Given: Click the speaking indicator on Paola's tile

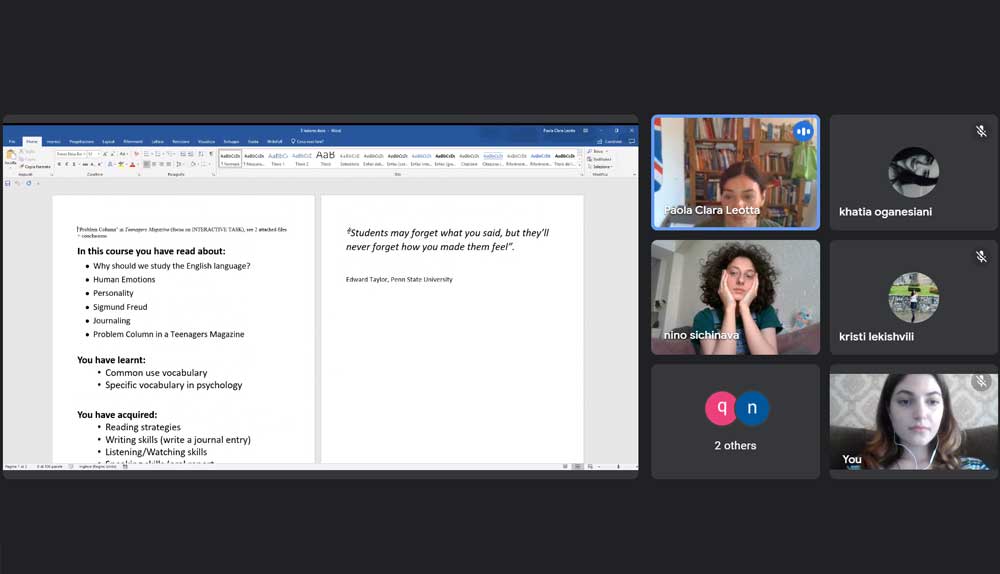Looking at the screenshot, I should point(802,132).
